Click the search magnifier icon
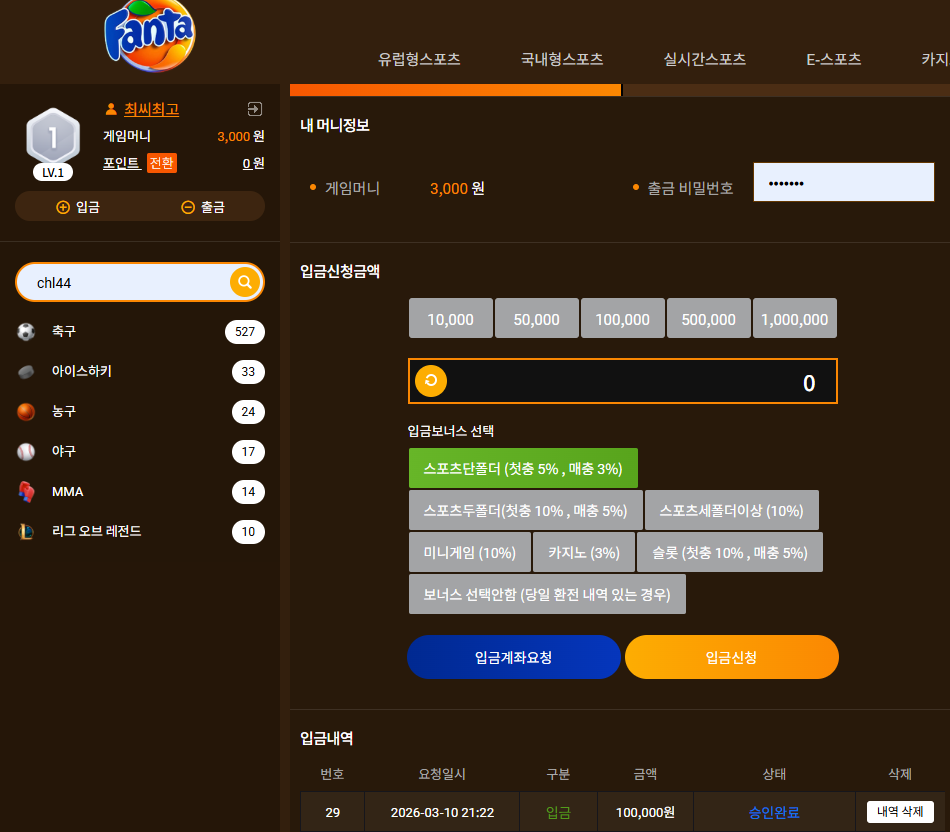Screen dimensions: 950x832 tap(245, 282)
